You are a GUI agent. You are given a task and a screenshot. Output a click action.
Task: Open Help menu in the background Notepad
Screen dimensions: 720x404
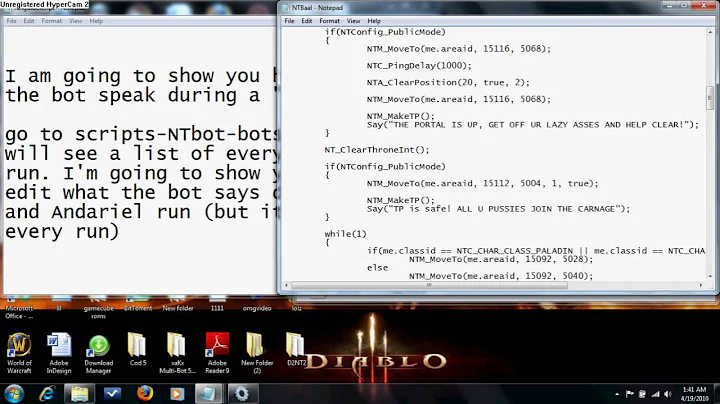pos(96,21)
